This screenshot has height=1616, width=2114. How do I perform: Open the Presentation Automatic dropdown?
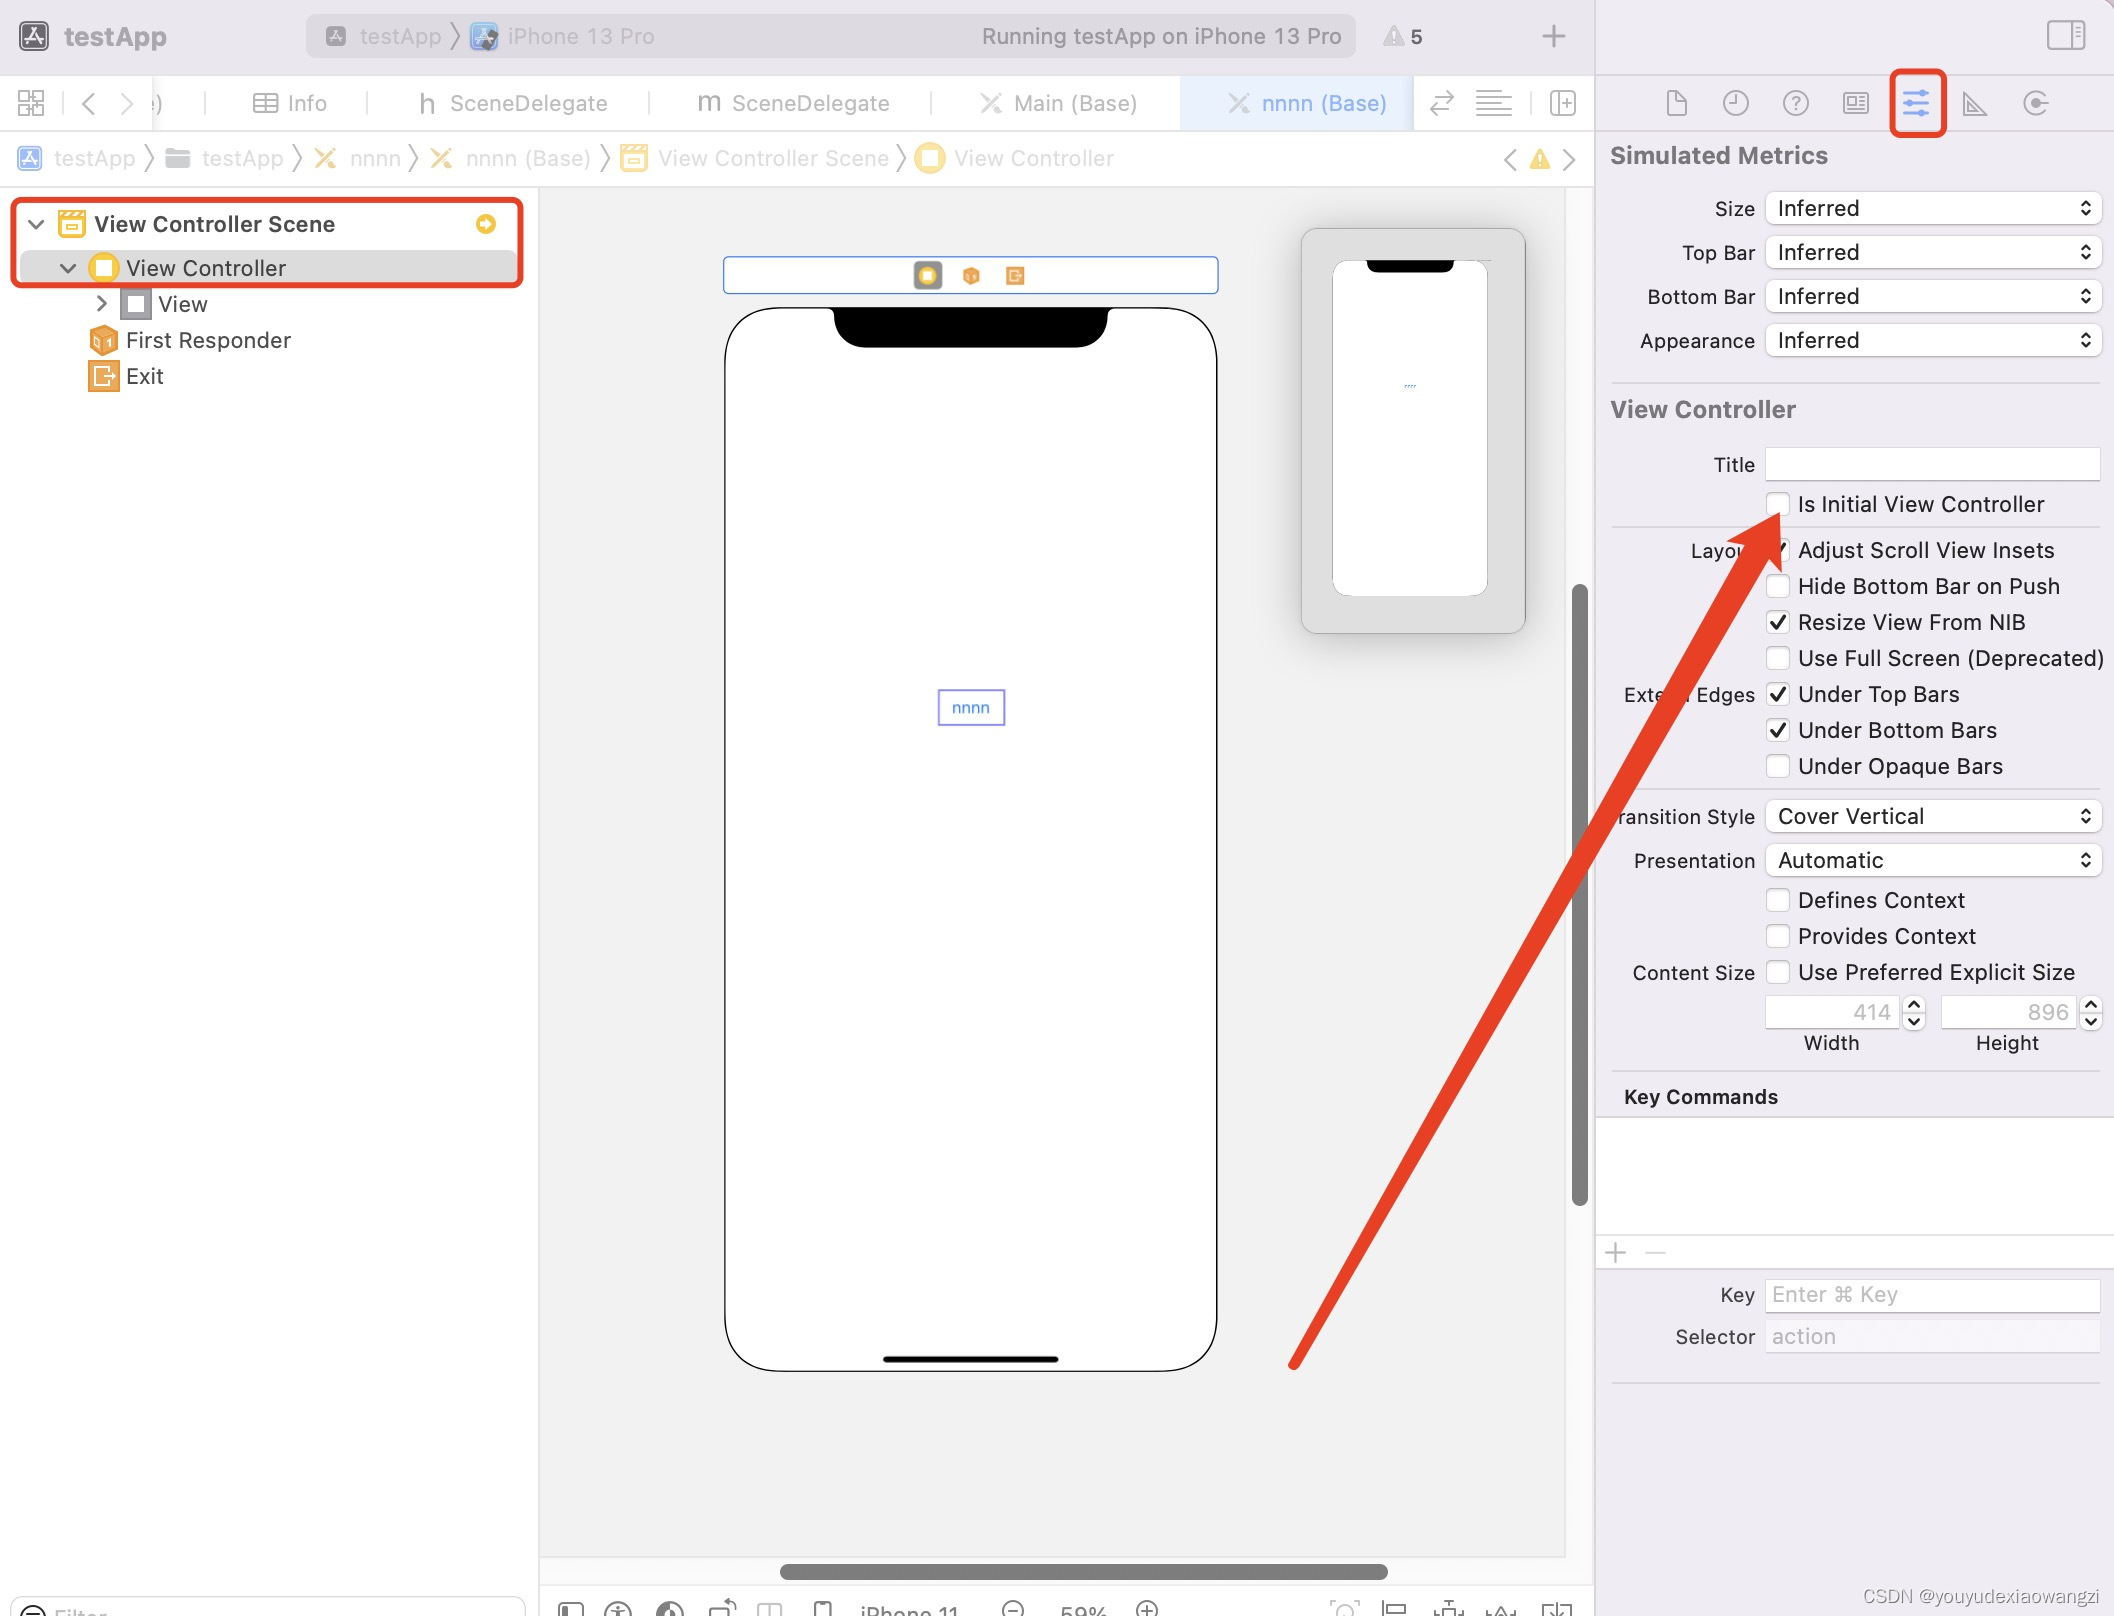pos(1932,860)
